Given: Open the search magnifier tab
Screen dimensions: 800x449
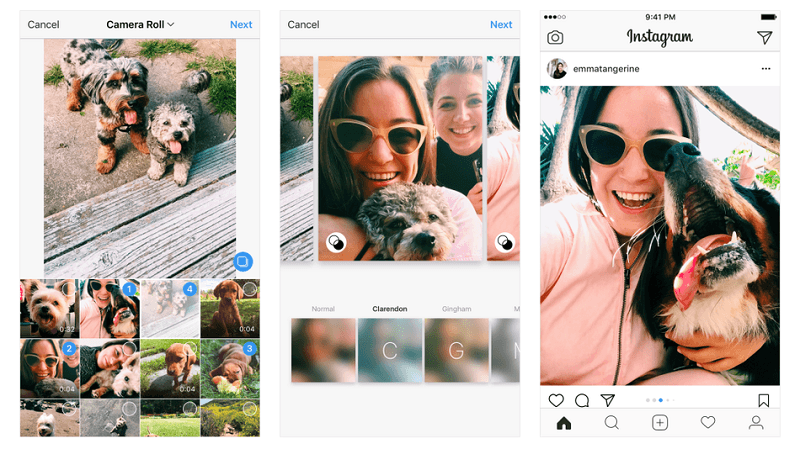Looking at the screenshot, I should tap(612, 423).
